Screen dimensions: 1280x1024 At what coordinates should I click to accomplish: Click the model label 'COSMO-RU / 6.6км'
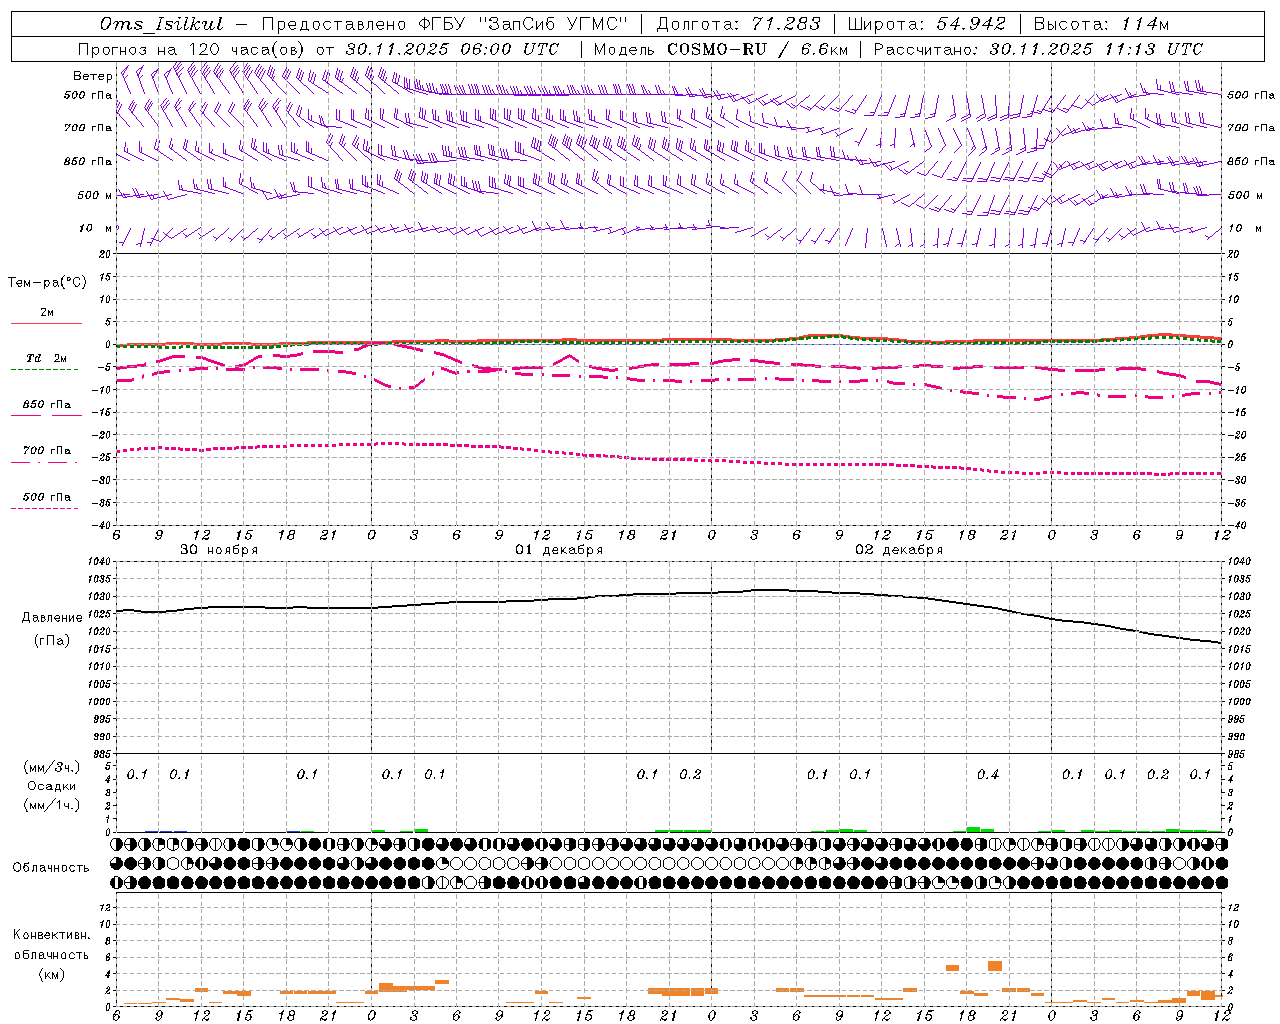(x=758, y=49)
